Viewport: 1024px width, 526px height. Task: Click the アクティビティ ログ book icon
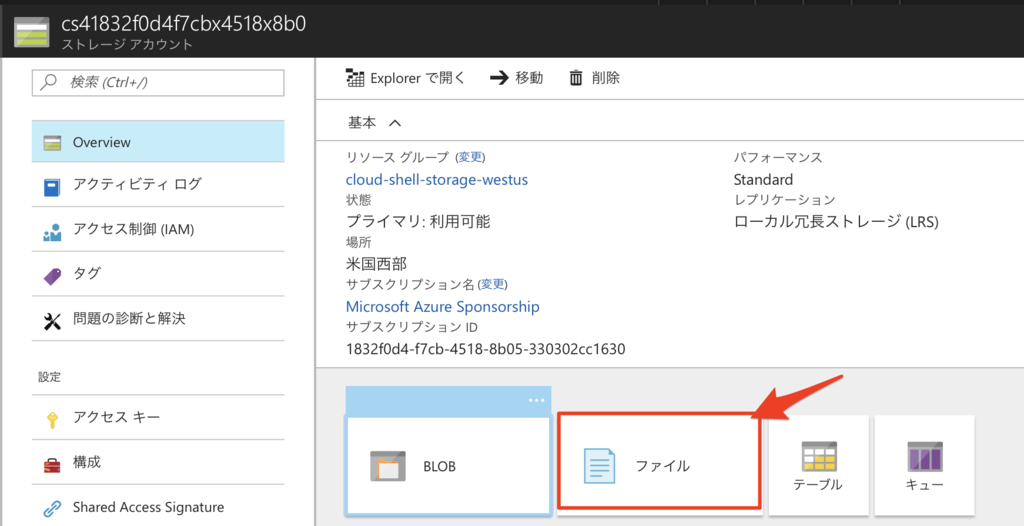[x=52, y=186]
